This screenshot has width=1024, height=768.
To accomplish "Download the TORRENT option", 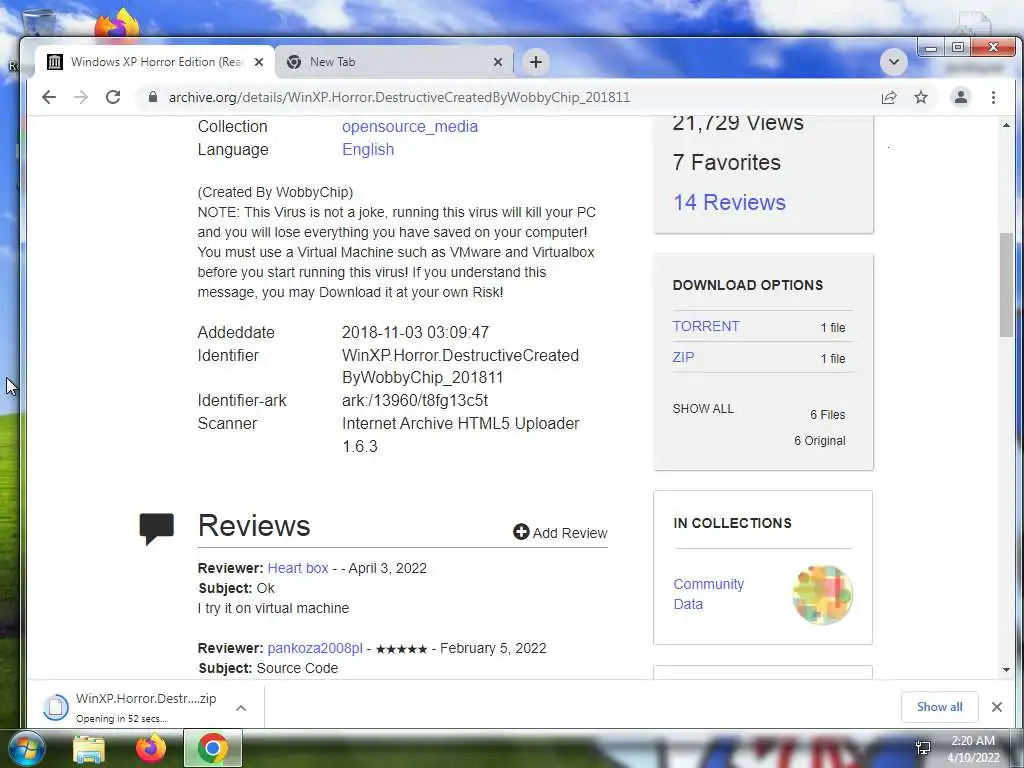I will pos(706,326).
